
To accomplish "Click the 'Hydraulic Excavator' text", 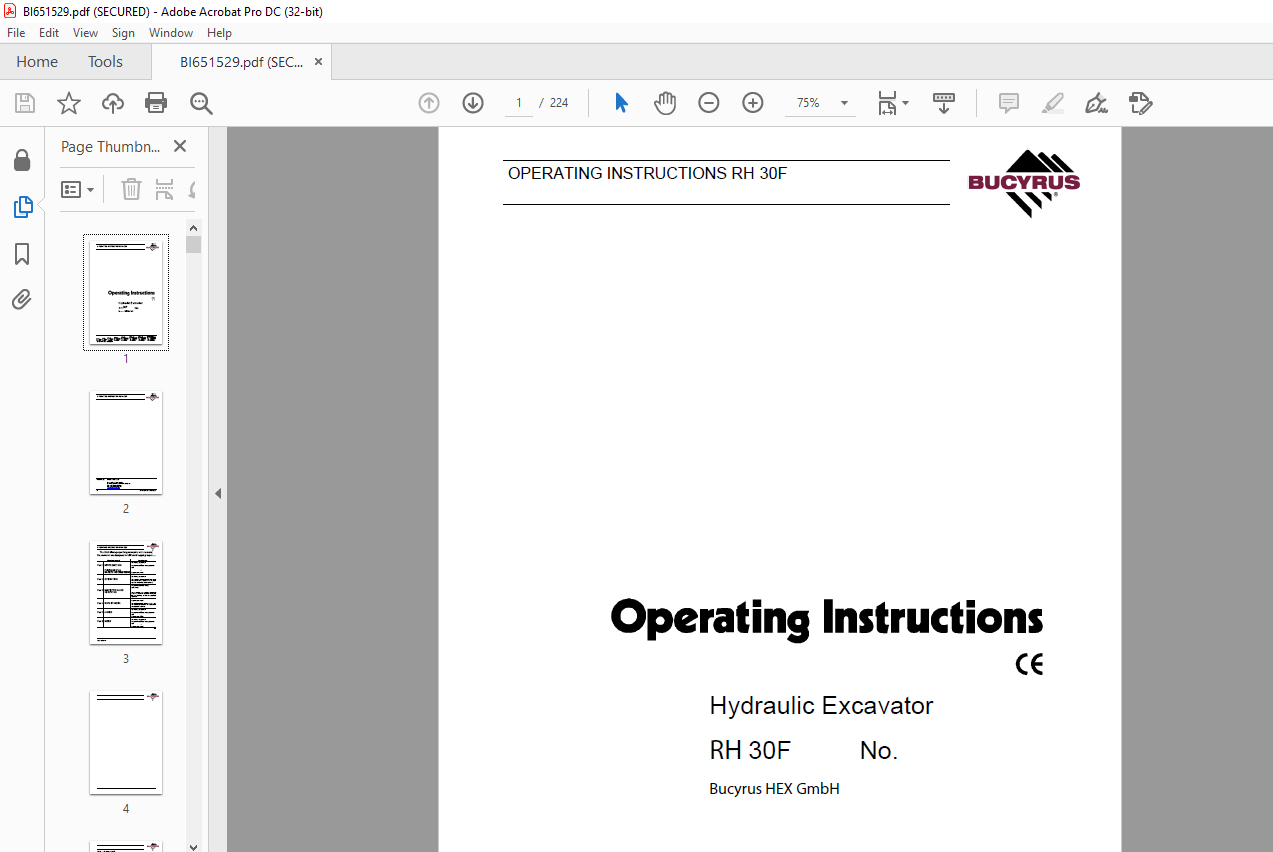I will pyautogui.click(x=821, y=705).
